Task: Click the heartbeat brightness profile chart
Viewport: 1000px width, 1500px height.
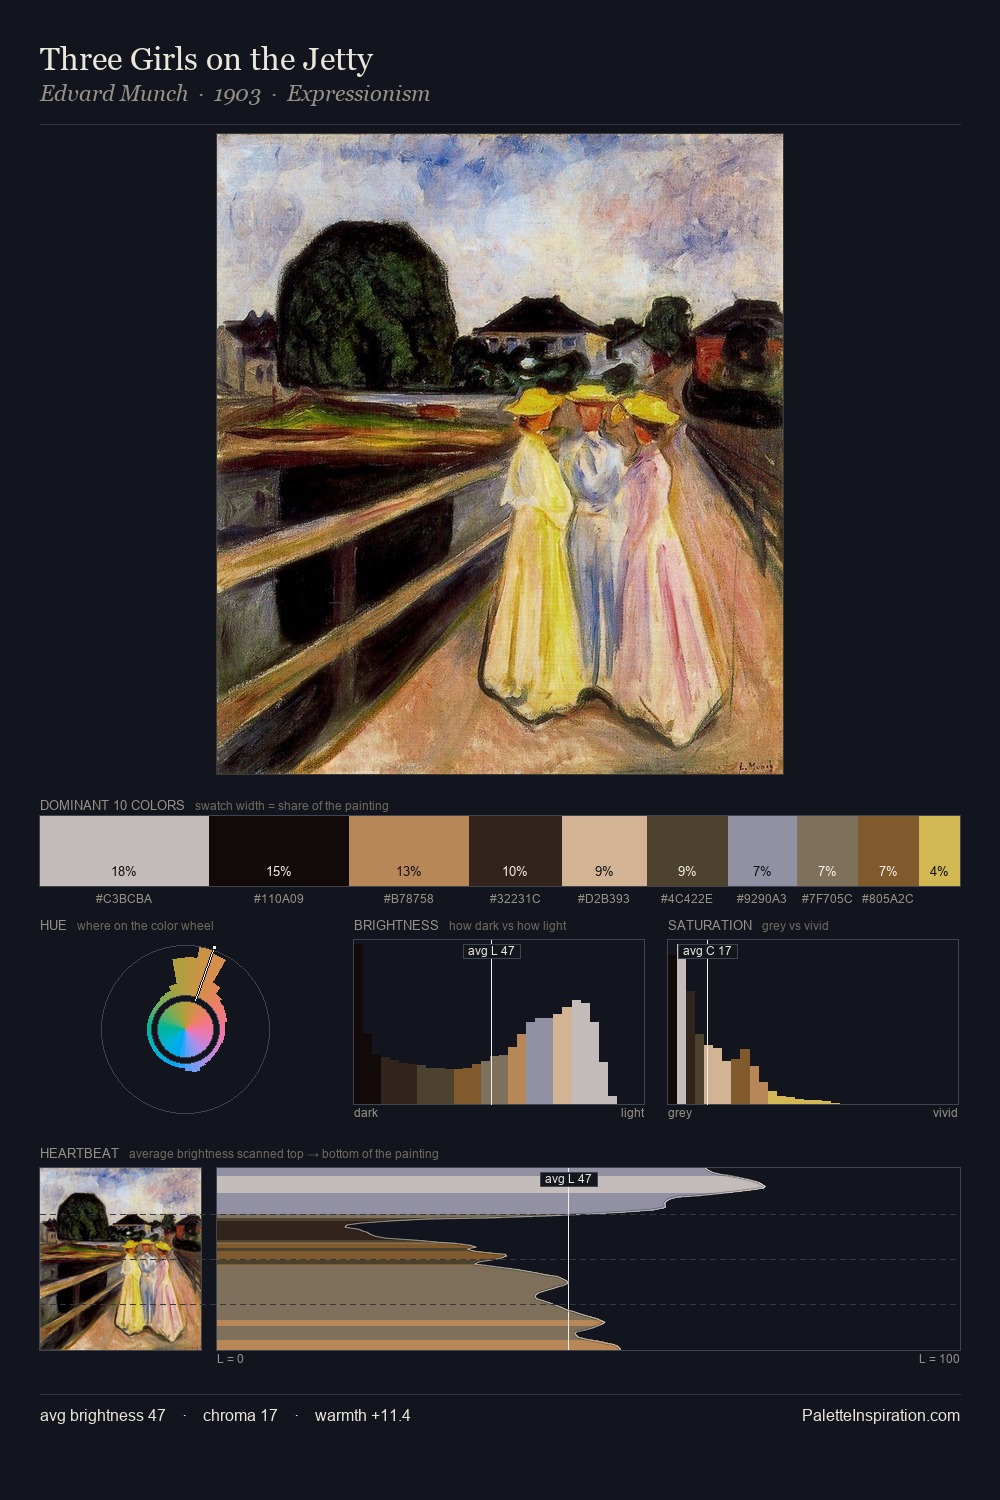Action: pyautogui.click(x=588, y=1259)
